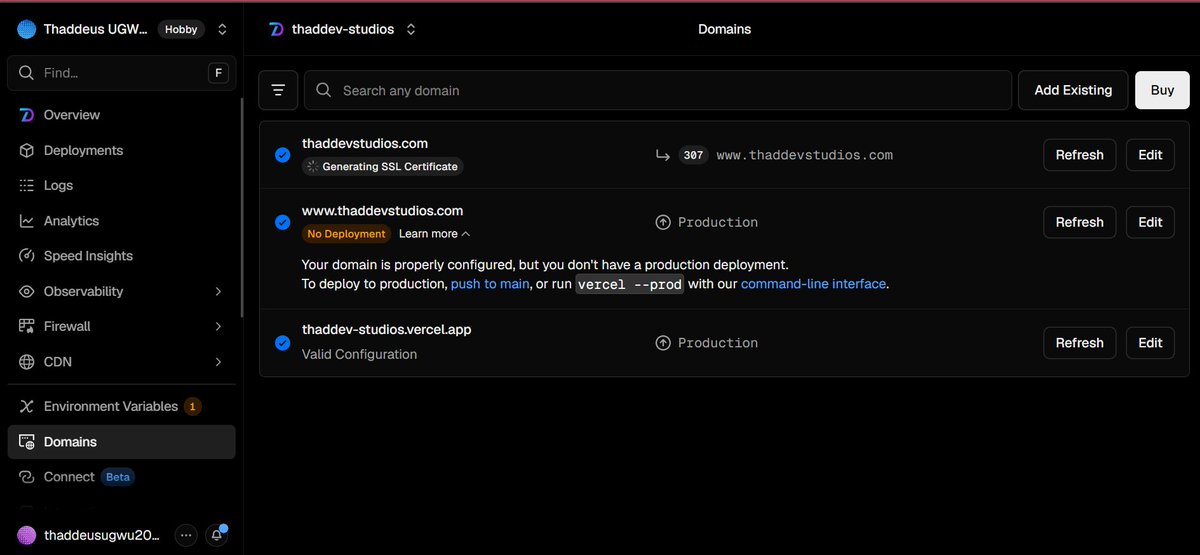Click the user avatar at sidebar bottom
The width and height of the screenshot is (1200, 555).
pos(27,535)
